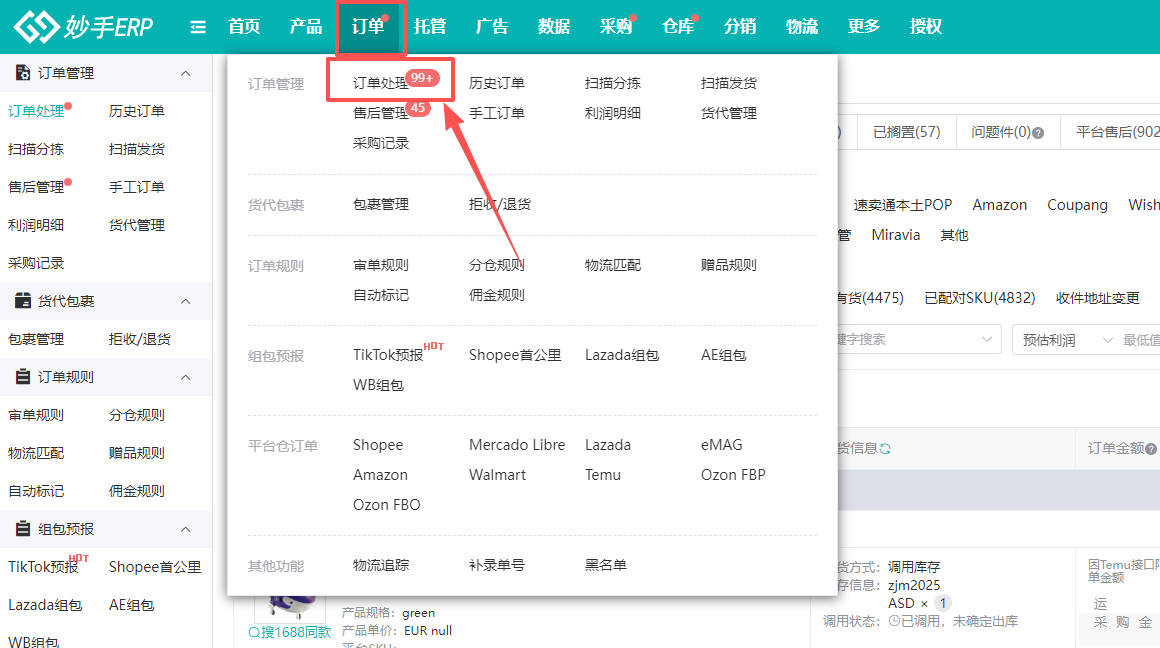The height and width of the screenshot is (648, 1160).
Task: Click the 订单管理 sidebar section icon
Action: (x=23, y=72)
